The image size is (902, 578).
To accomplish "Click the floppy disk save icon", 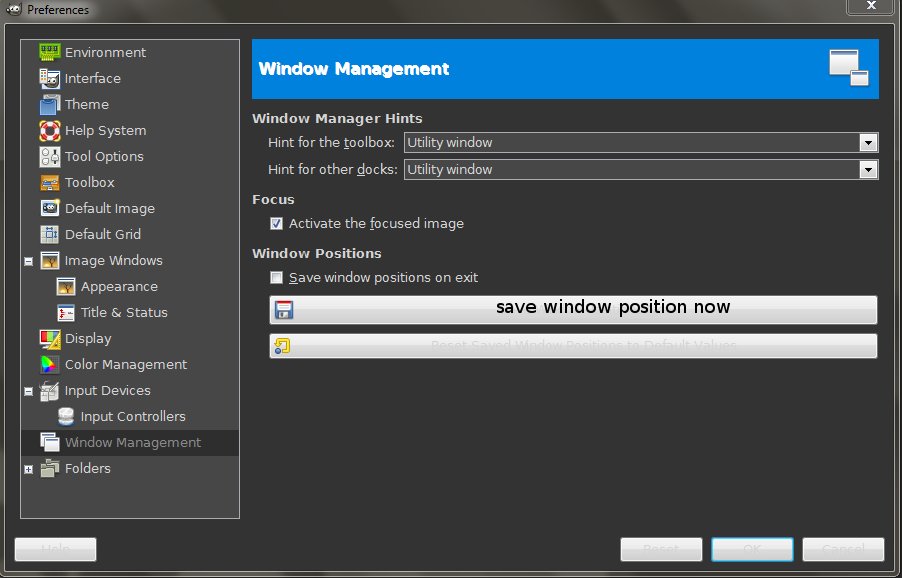I will pos(283,309).
